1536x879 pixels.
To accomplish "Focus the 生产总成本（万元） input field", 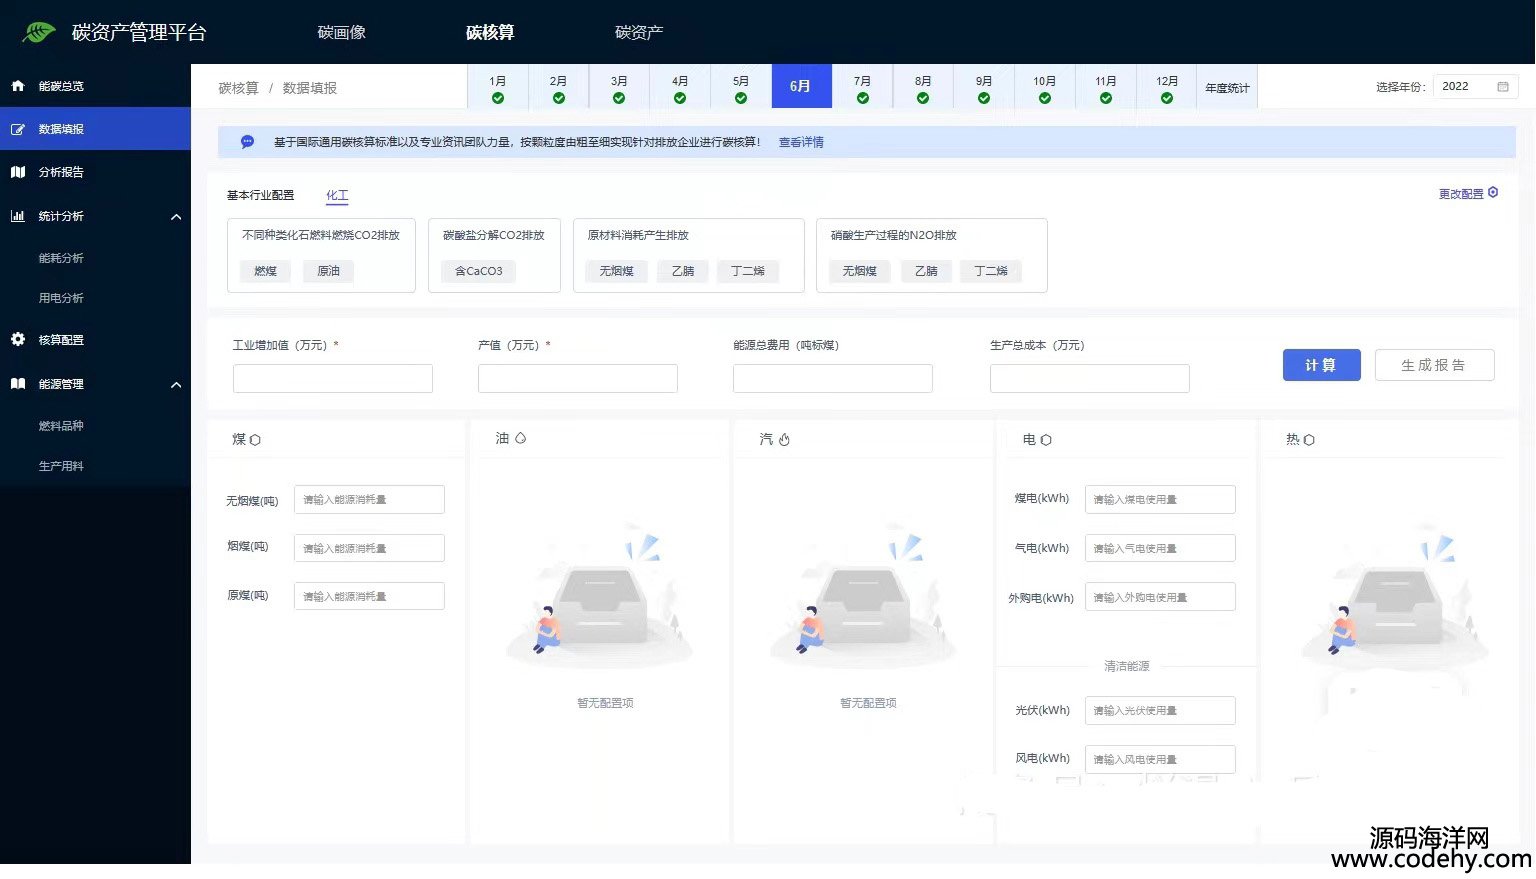I will tap(1090, 378).
